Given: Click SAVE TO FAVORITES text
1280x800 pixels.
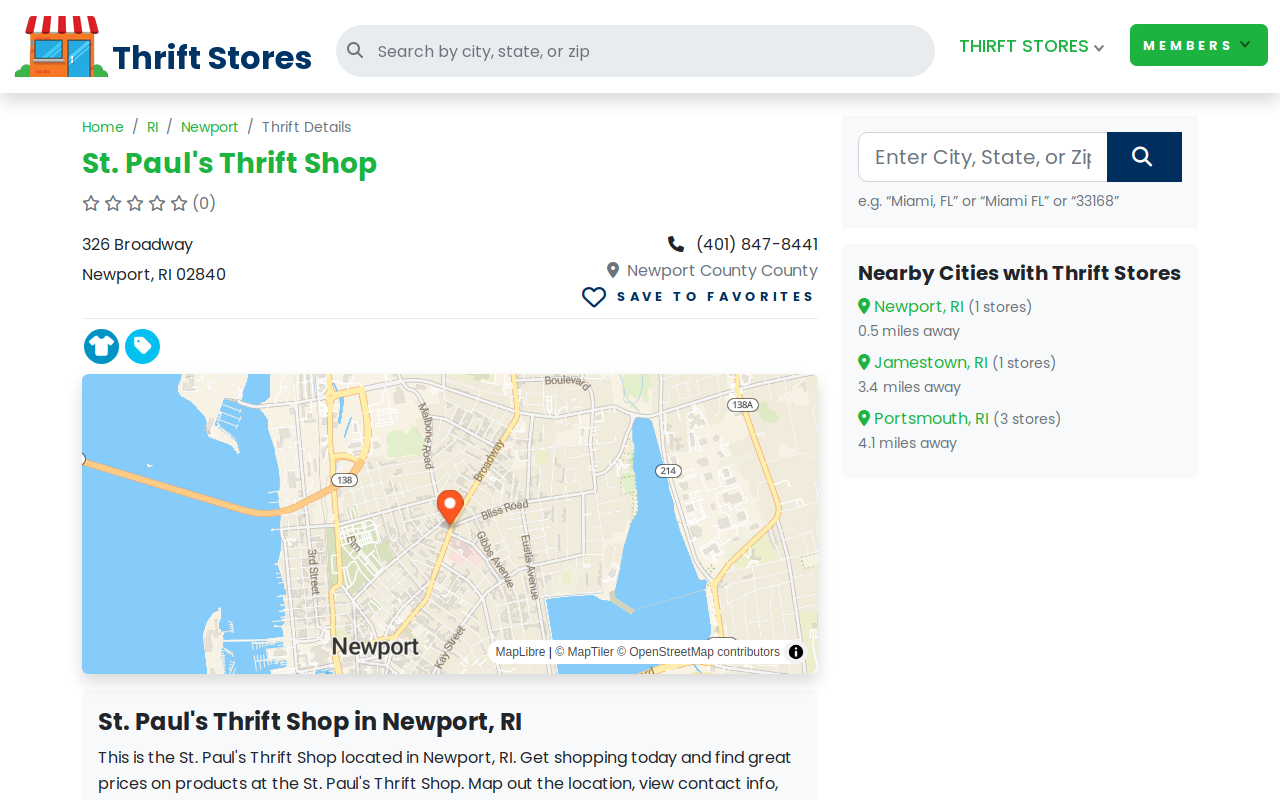Looking at the screenshot, I should 715,297.
